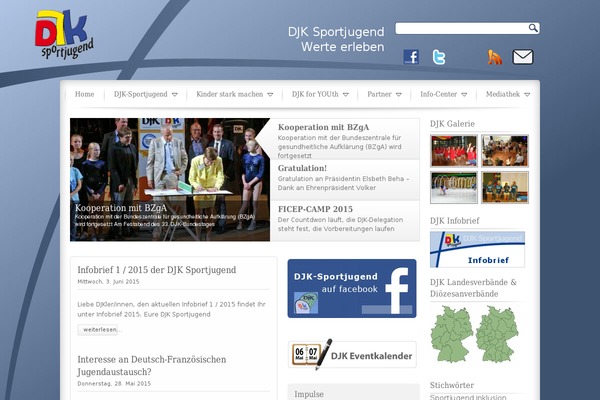Open the Deutsch-Französischen Jugendaustausch article headline

[x=152, y=366]
